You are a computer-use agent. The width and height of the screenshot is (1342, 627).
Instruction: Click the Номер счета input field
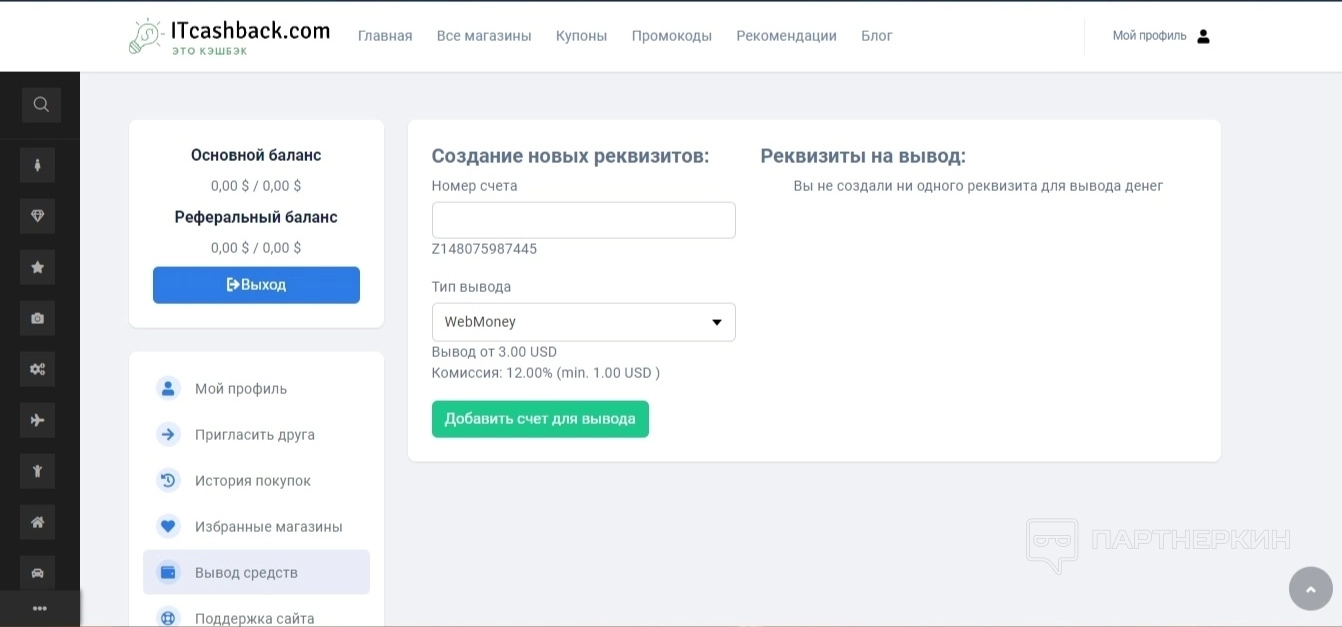point(583,220)
